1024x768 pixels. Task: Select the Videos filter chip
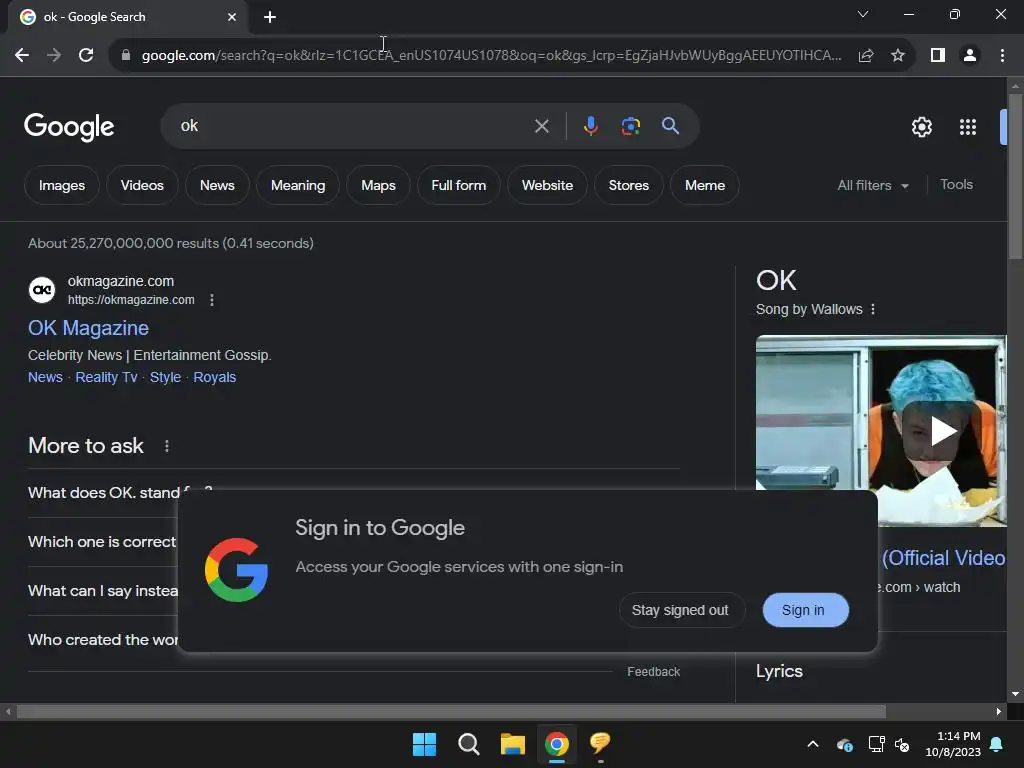(142, 185)
